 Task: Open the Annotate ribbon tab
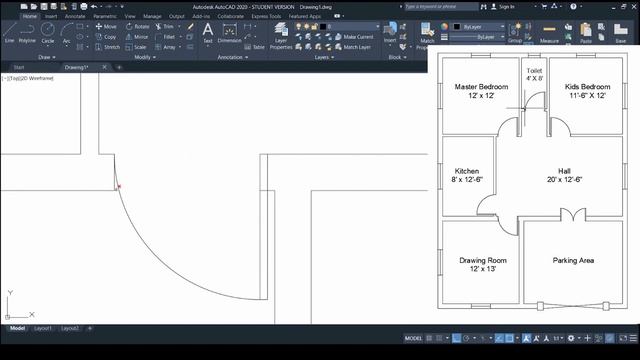[x=75, y=16]
